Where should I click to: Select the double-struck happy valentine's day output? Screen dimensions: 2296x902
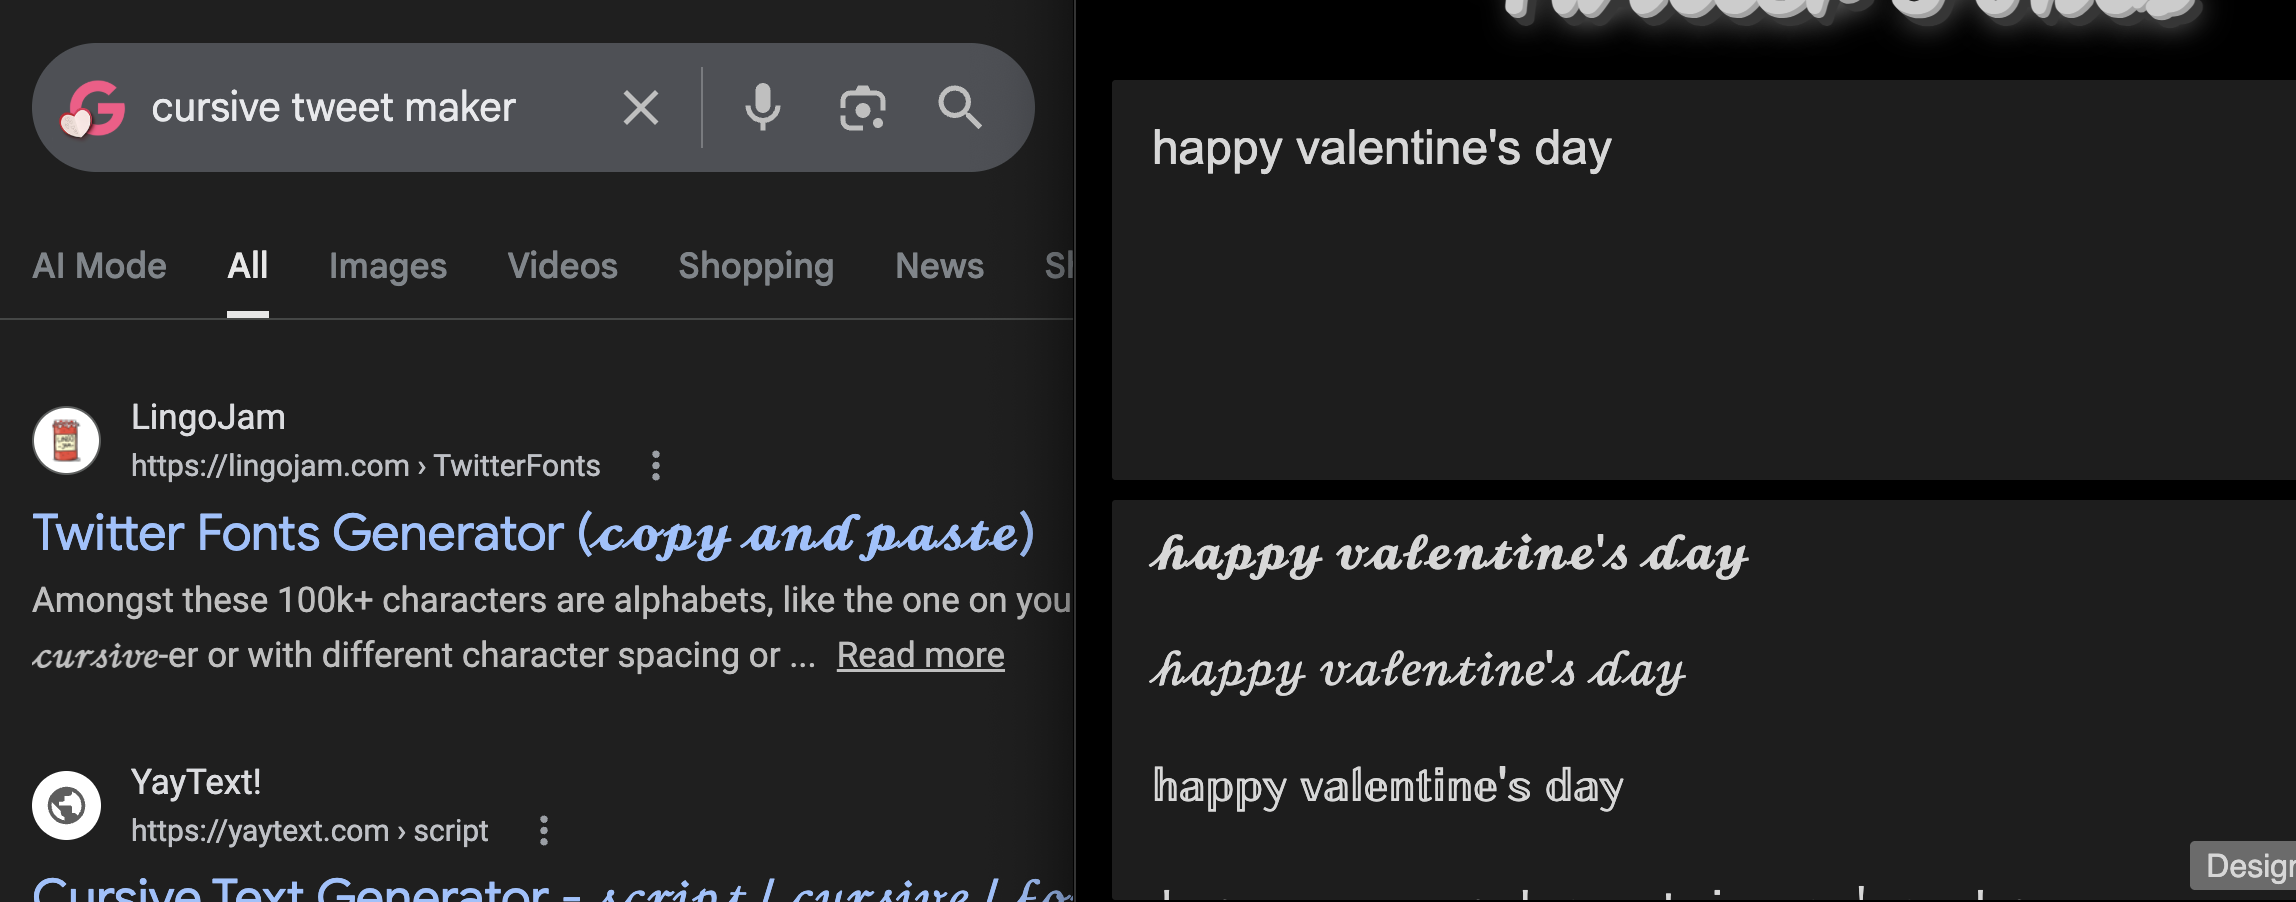[1388, 787]
